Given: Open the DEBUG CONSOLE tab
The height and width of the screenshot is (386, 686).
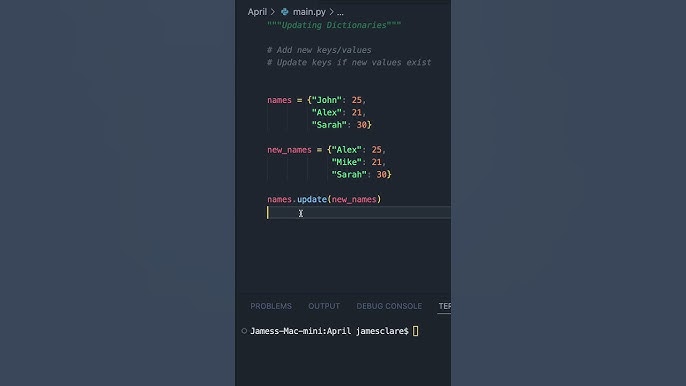Looking at the screenshot, I should (x=389, y=306).
